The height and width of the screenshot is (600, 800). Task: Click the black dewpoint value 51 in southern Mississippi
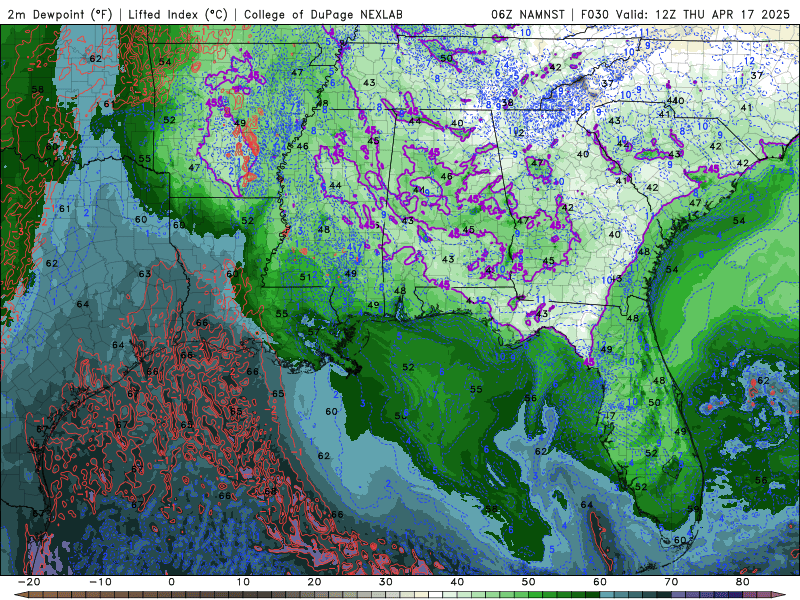[x=305, y=277]
